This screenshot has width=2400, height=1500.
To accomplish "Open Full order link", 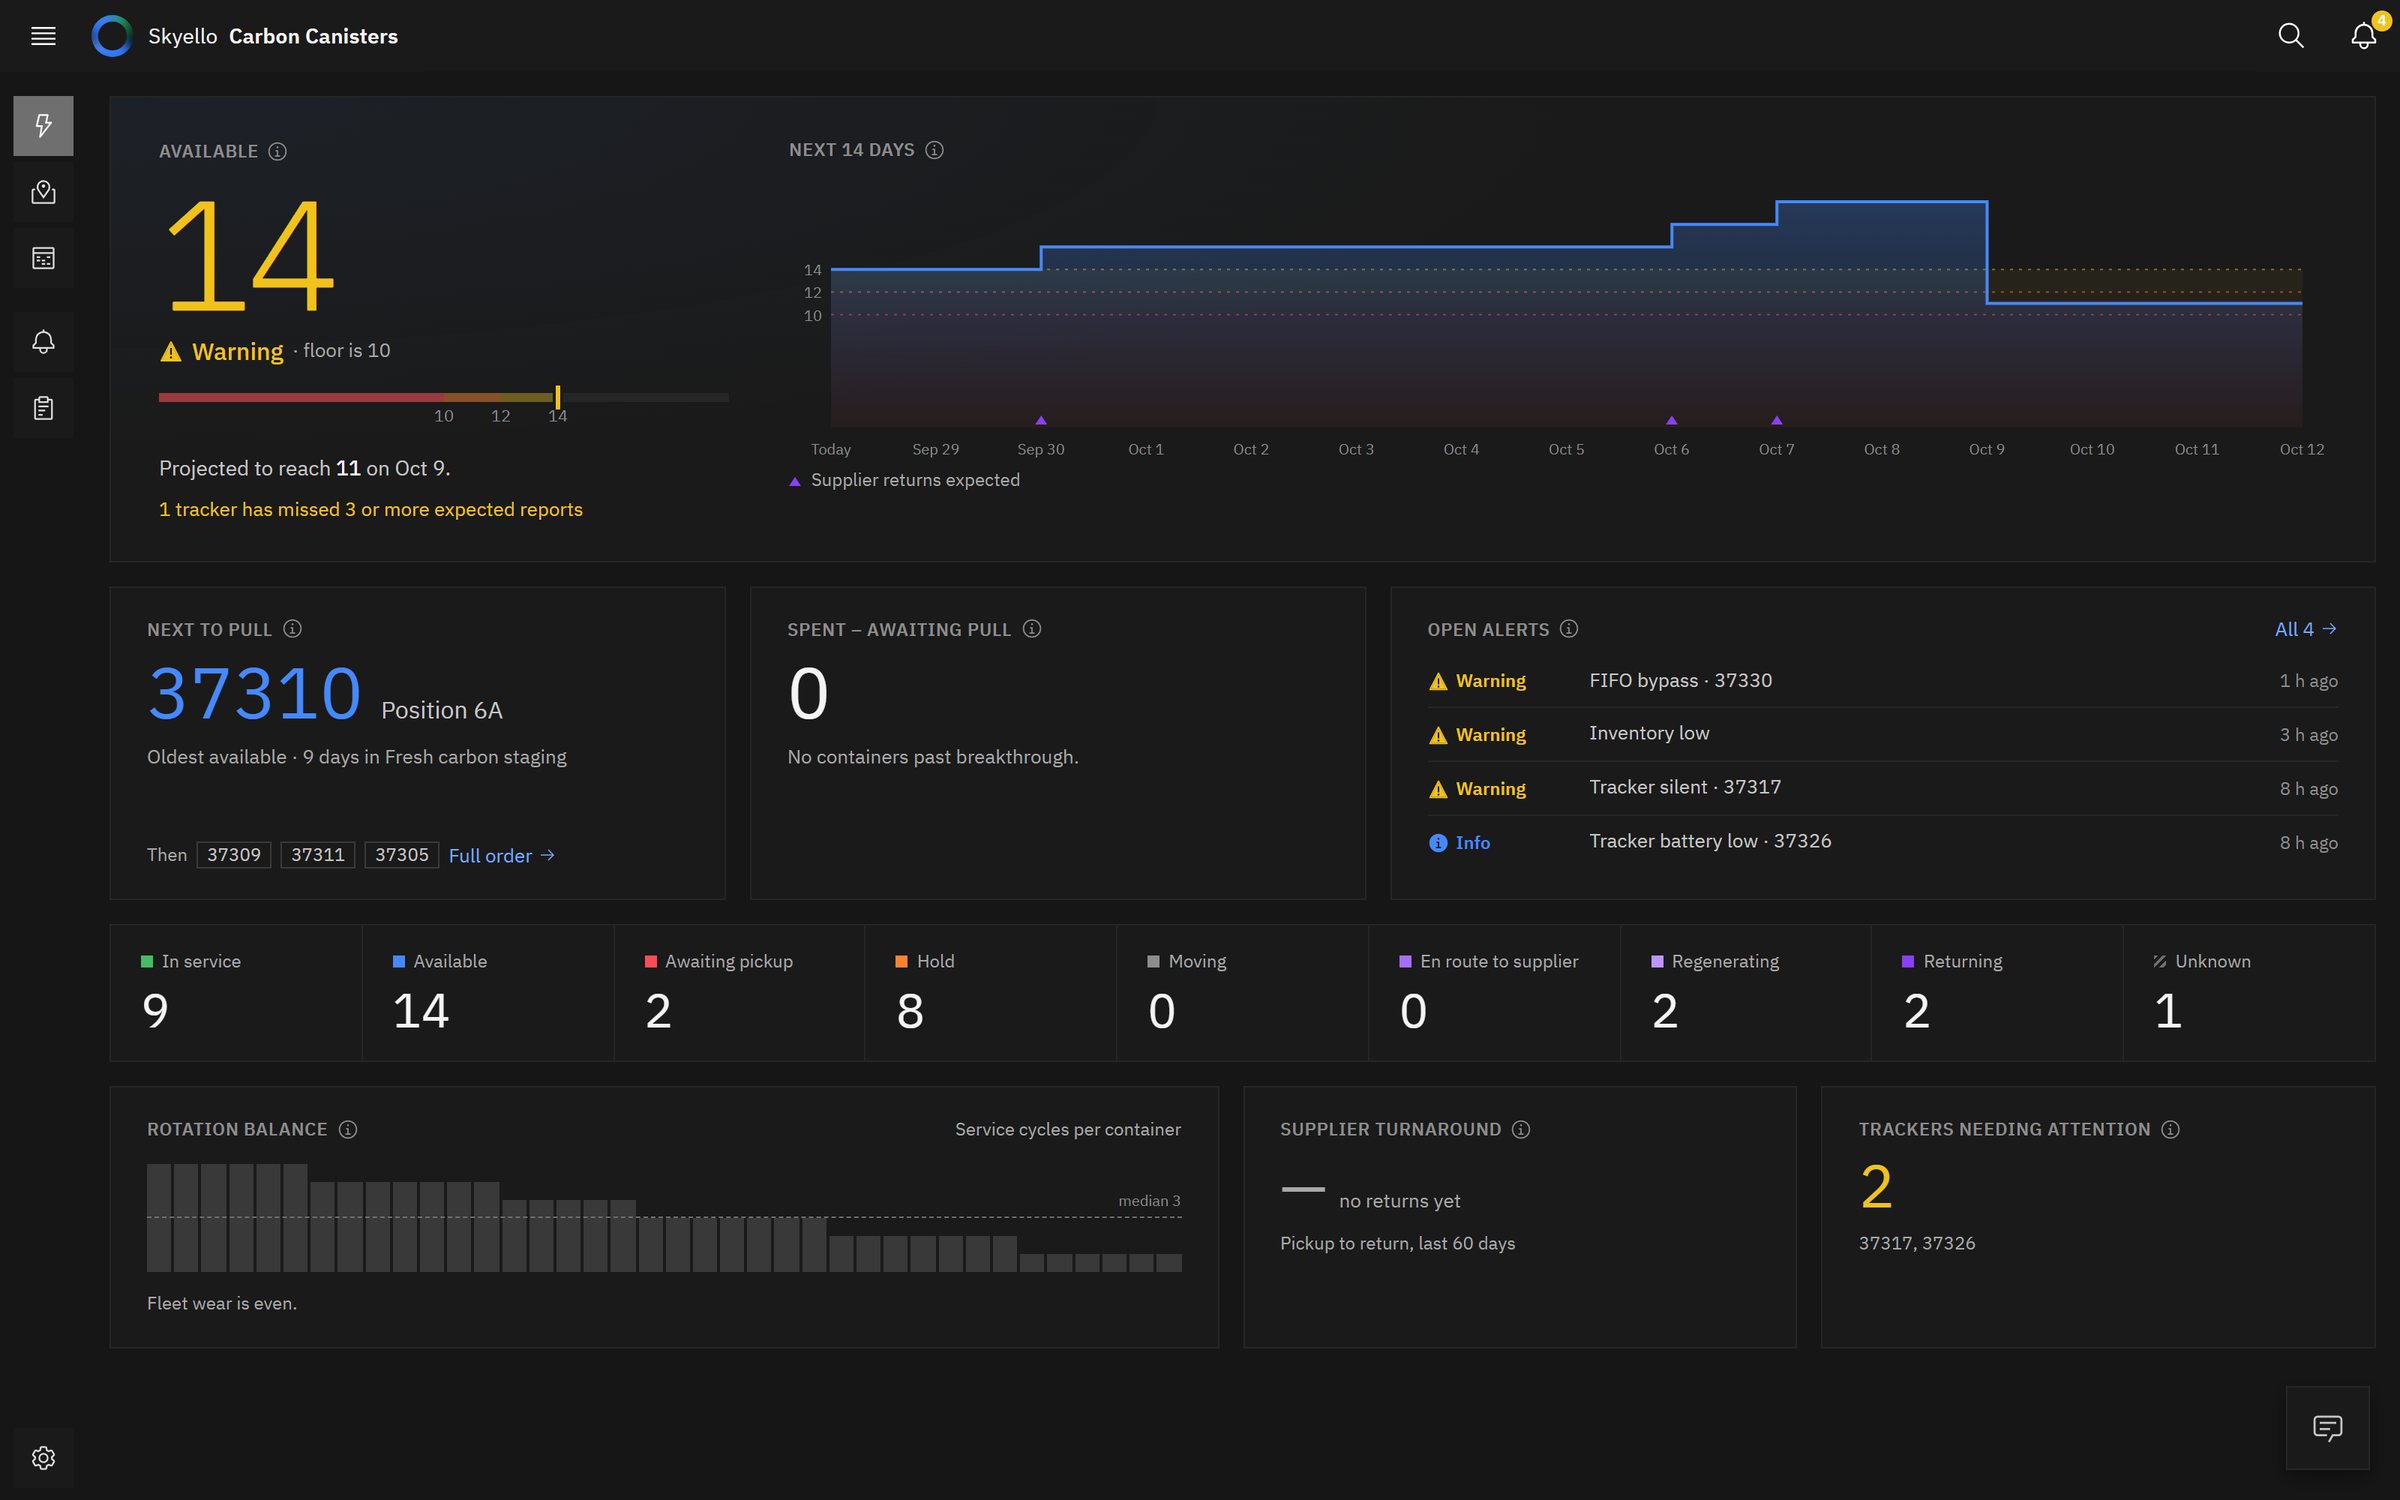I will 501,855.
